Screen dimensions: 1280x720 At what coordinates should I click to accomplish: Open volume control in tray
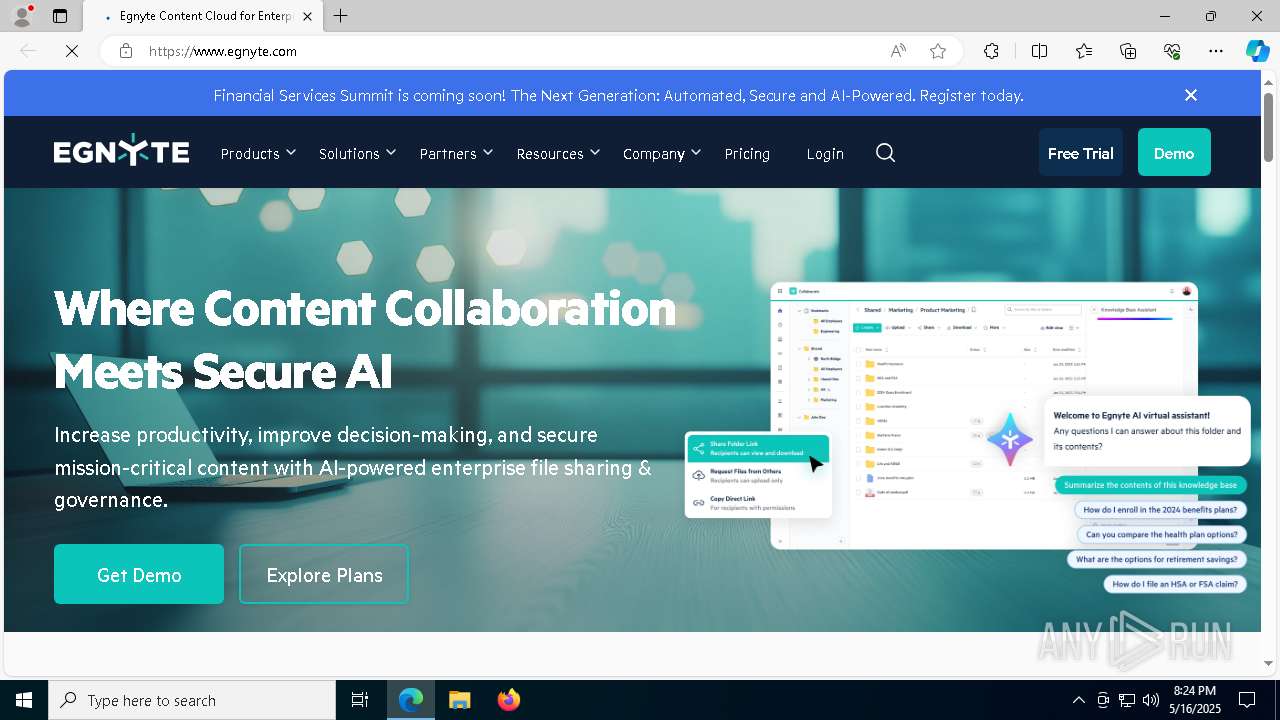coord(1151,700)
